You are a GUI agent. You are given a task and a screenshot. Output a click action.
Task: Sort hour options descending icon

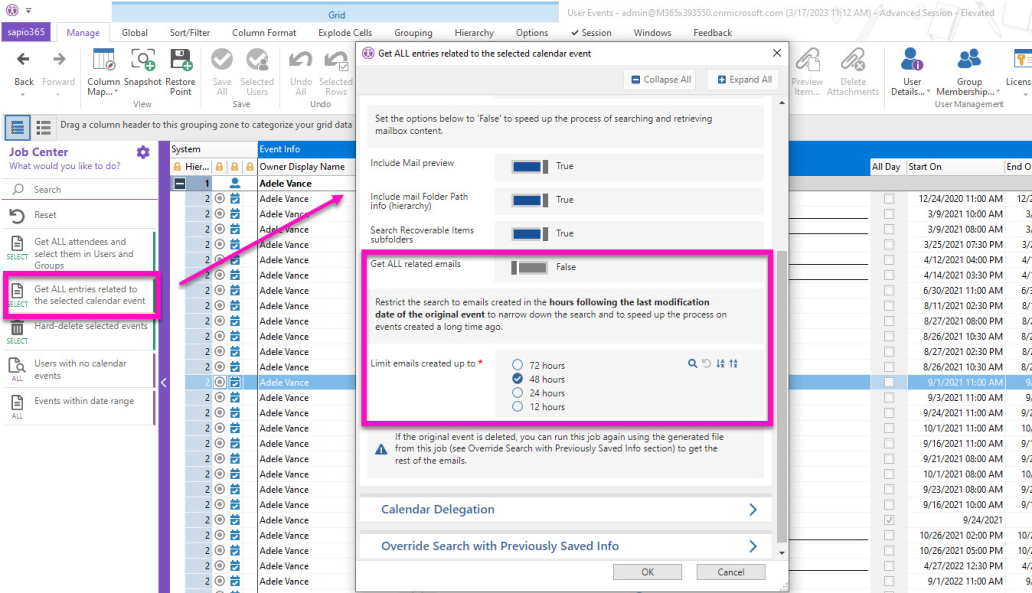[x=733, y=363]
